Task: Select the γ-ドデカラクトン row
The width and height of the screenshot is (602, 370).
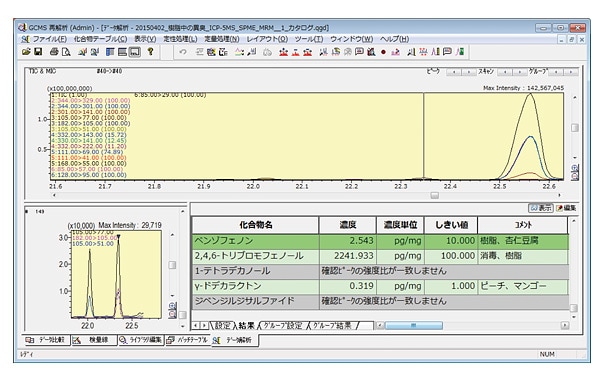Action: (x=380, y=286)
